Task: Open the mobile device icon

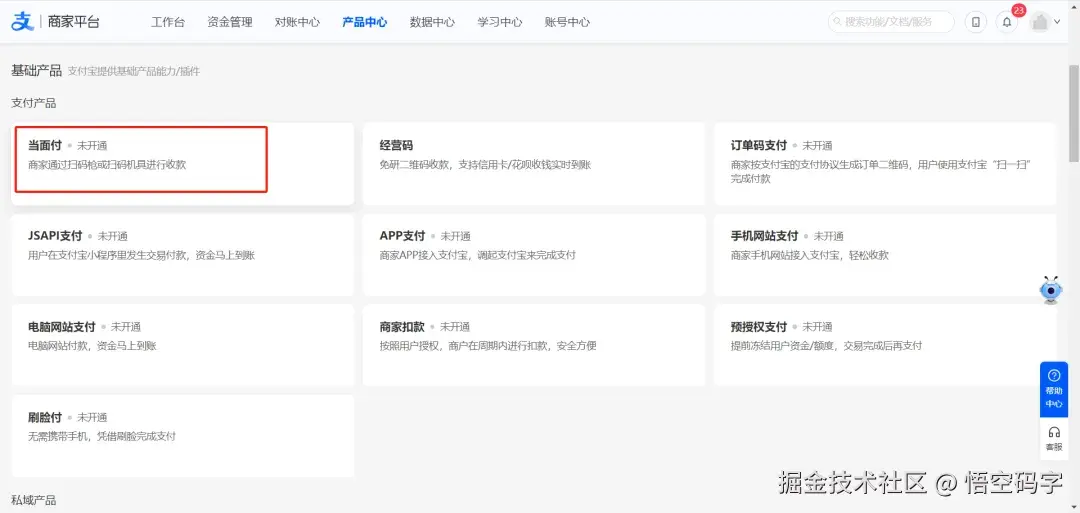Action: pyautogui.click(x=975, y=22)
